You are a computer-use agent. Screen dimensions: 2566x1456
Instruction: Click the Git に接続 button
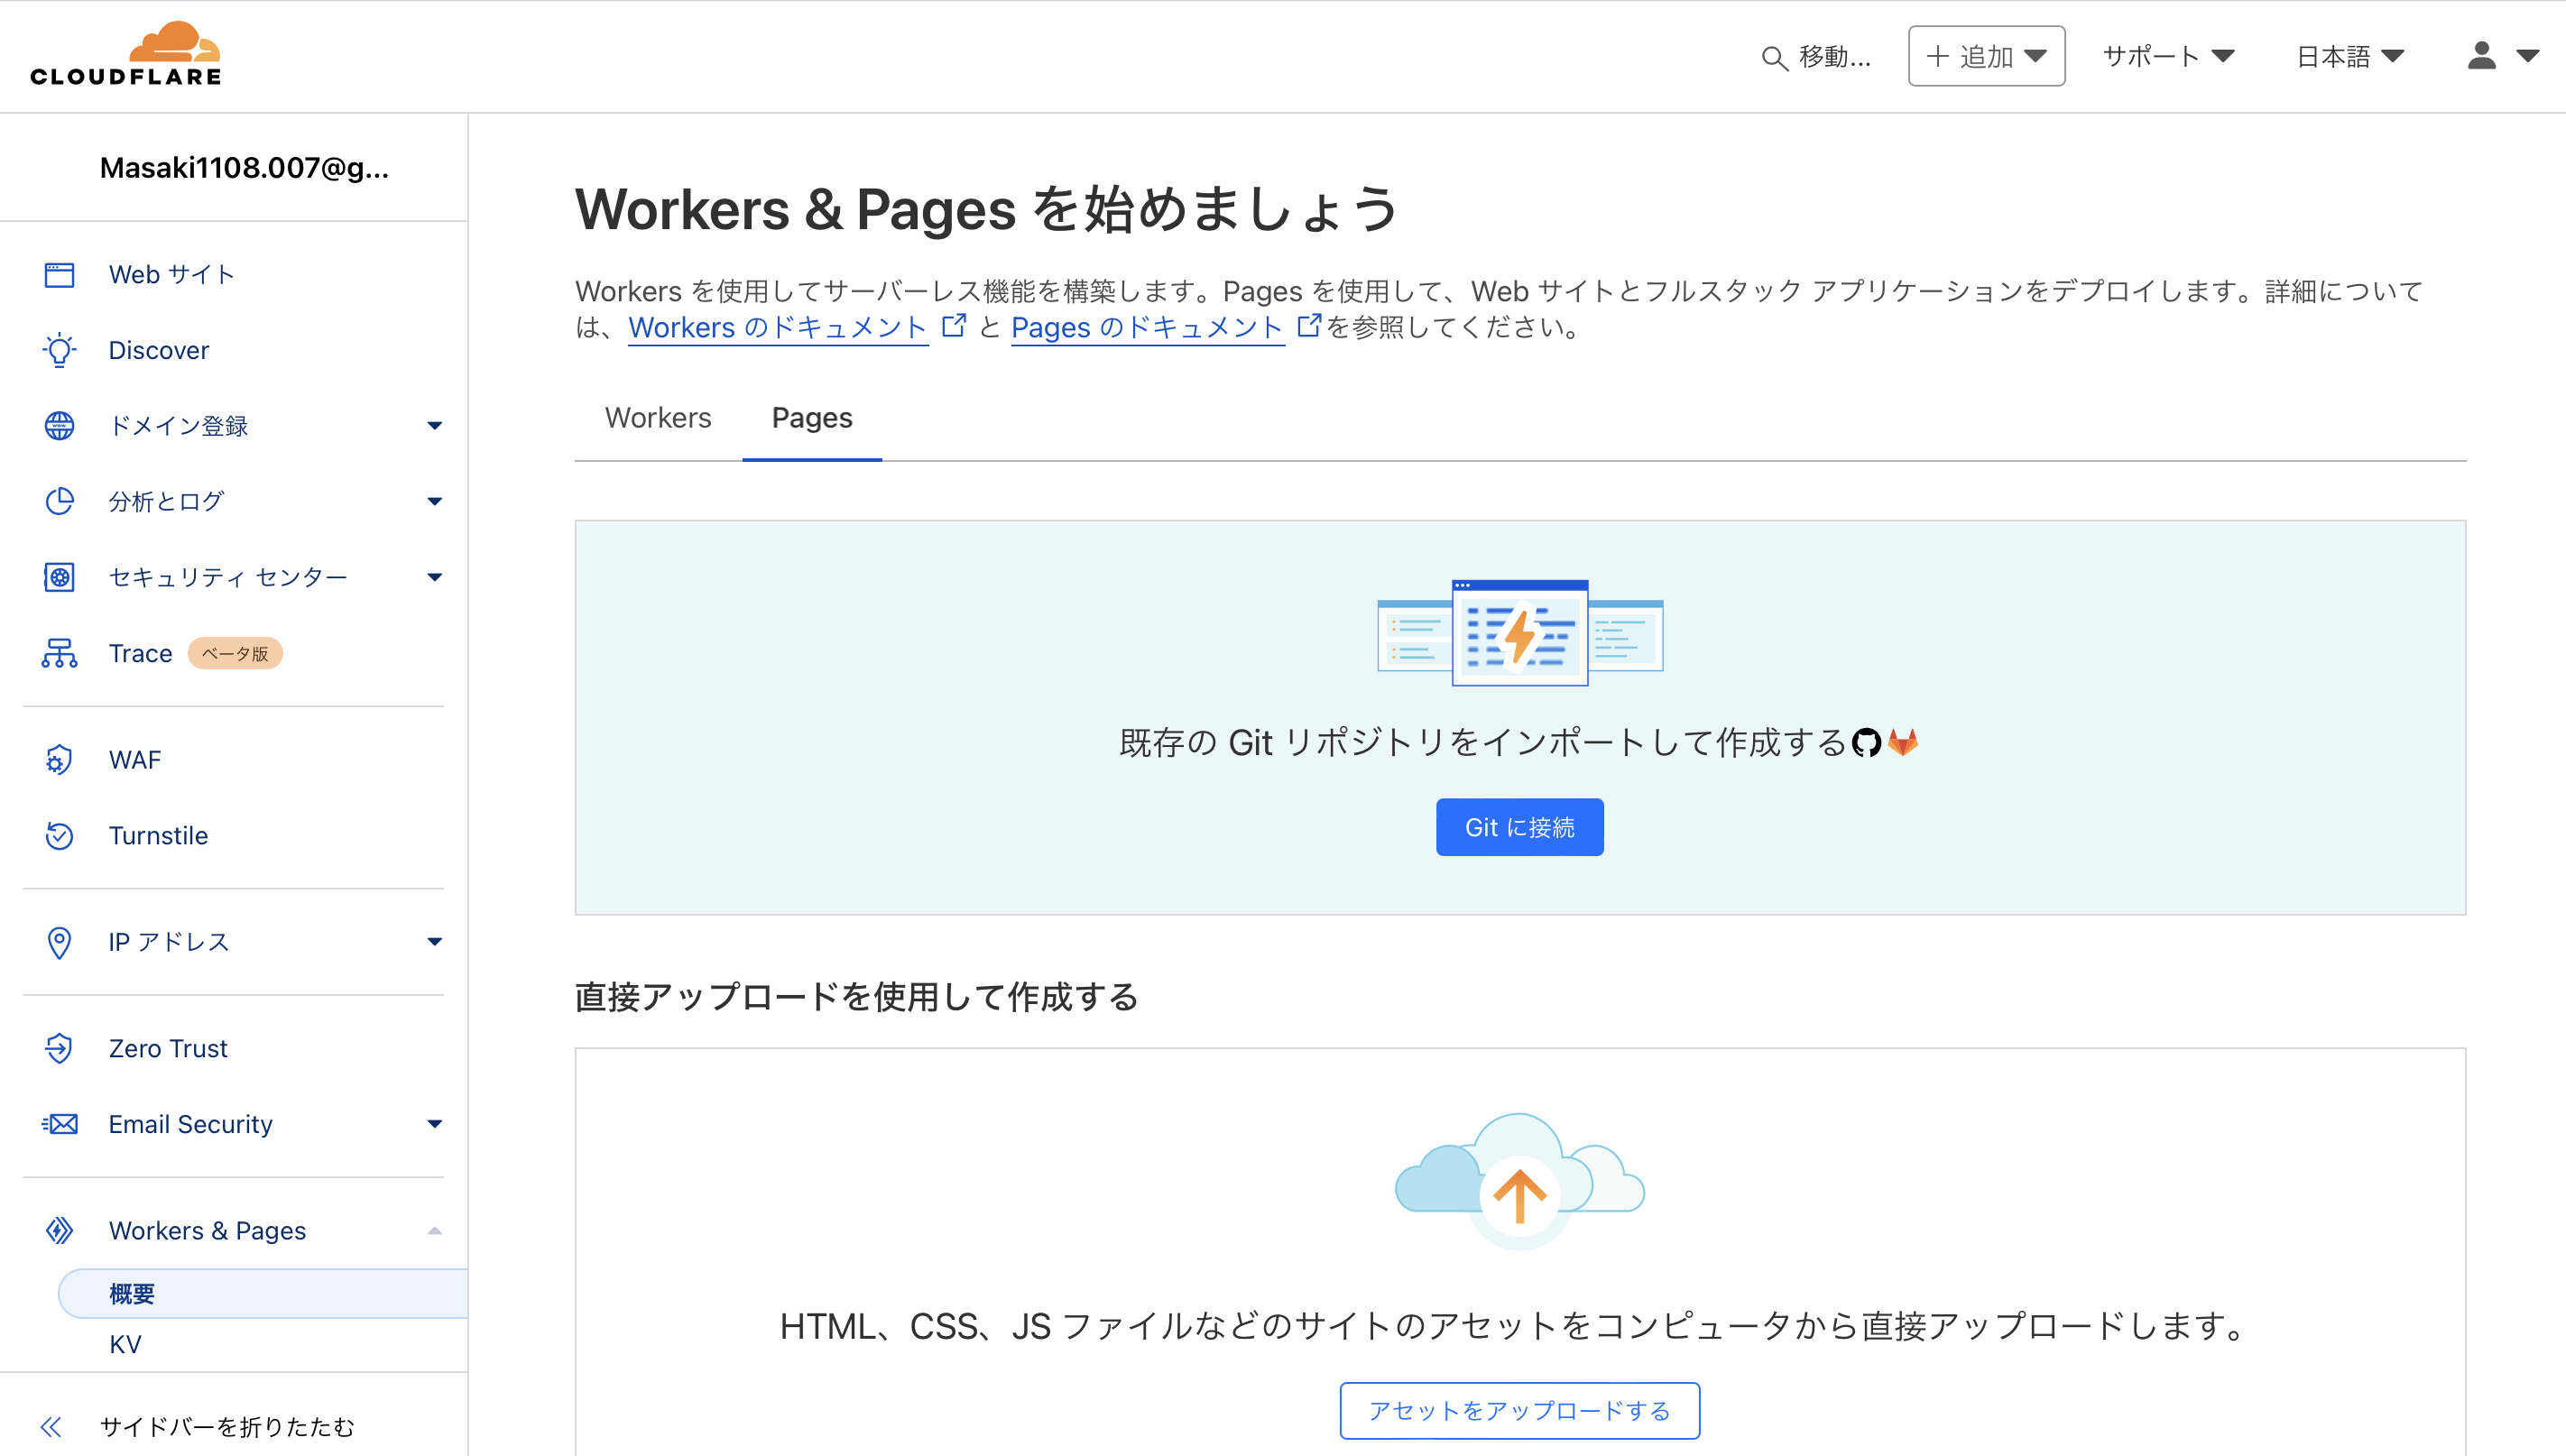click(x=1519, y=827)
